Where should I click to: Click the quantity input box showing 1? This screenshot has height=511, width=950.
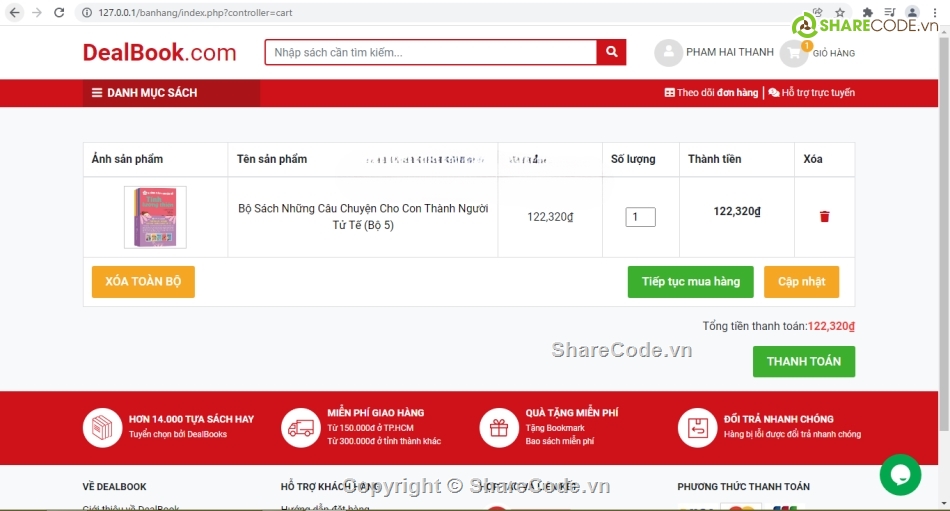[x=640, y=217]
